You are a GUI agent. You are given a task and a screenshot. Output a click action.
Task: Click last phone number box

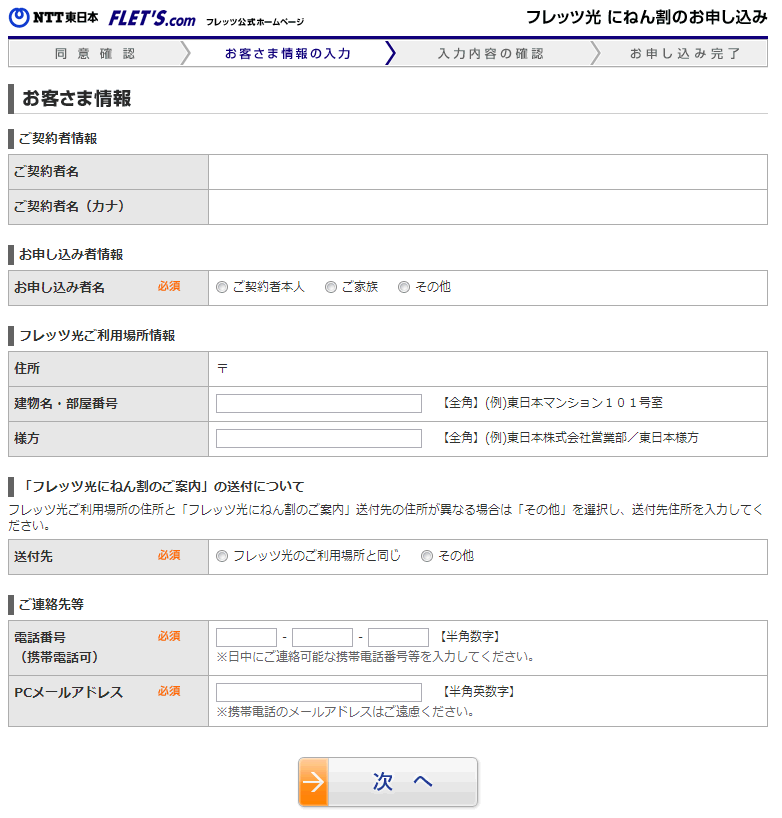point(398,637)
